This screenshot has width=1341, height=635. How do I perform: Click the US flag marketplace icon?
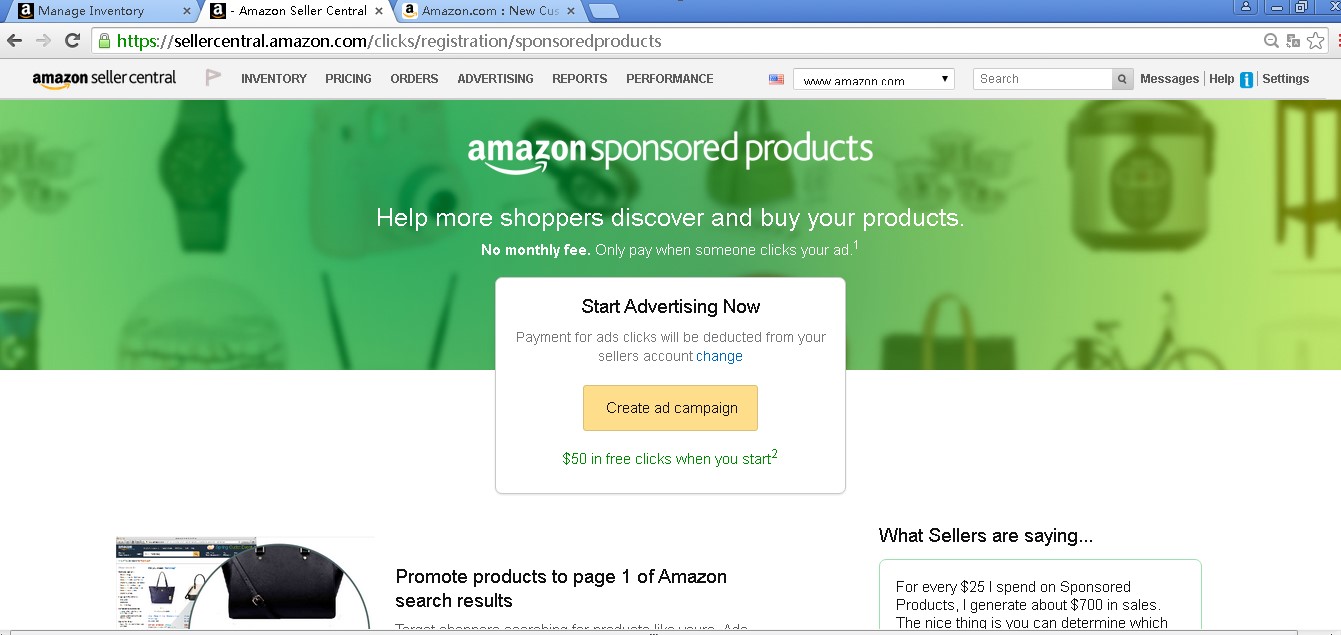coord(776,79)
